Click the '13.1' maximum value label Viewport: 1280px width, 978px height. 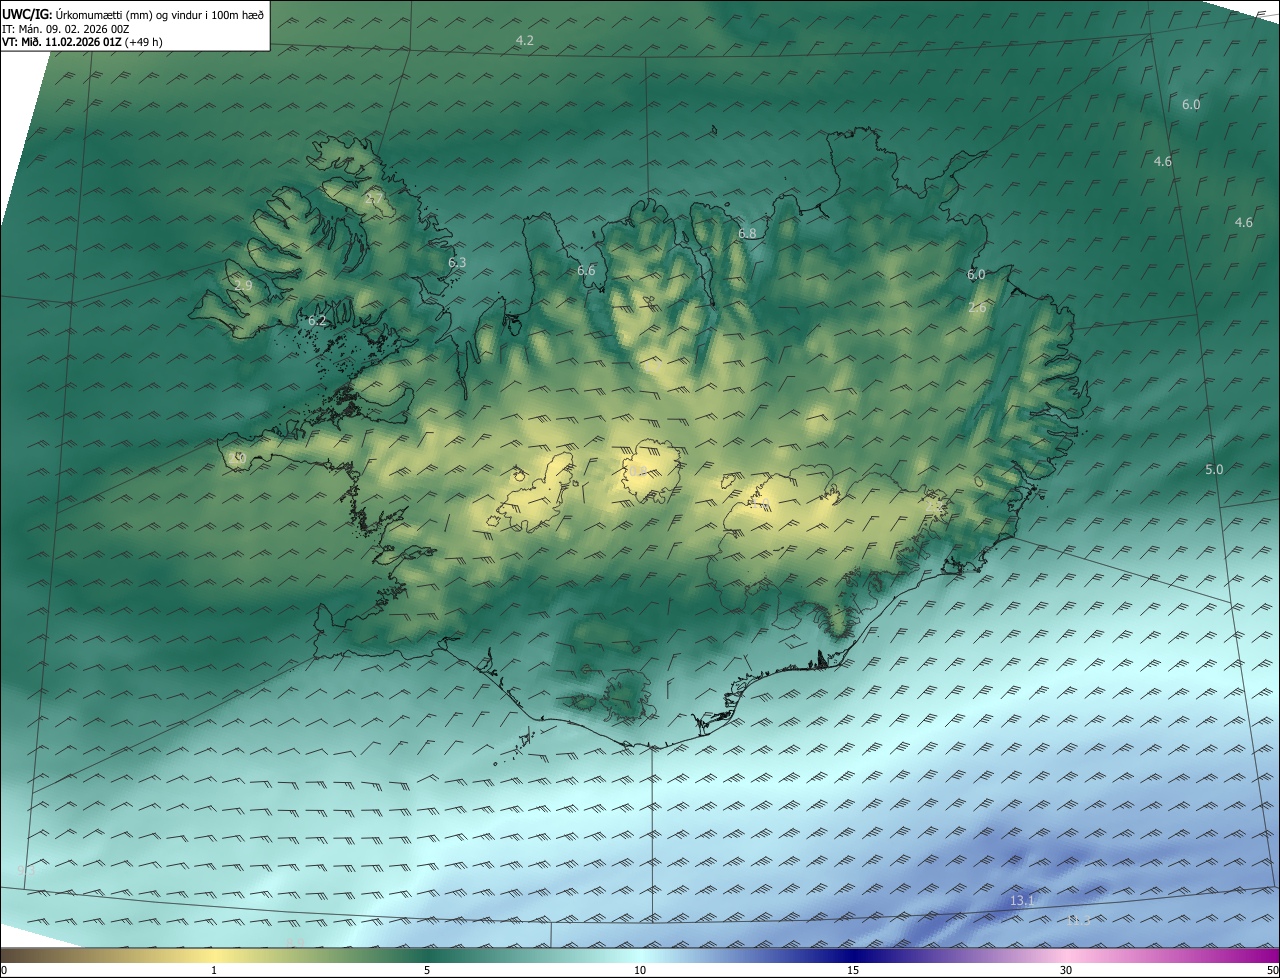(1022, 901)
